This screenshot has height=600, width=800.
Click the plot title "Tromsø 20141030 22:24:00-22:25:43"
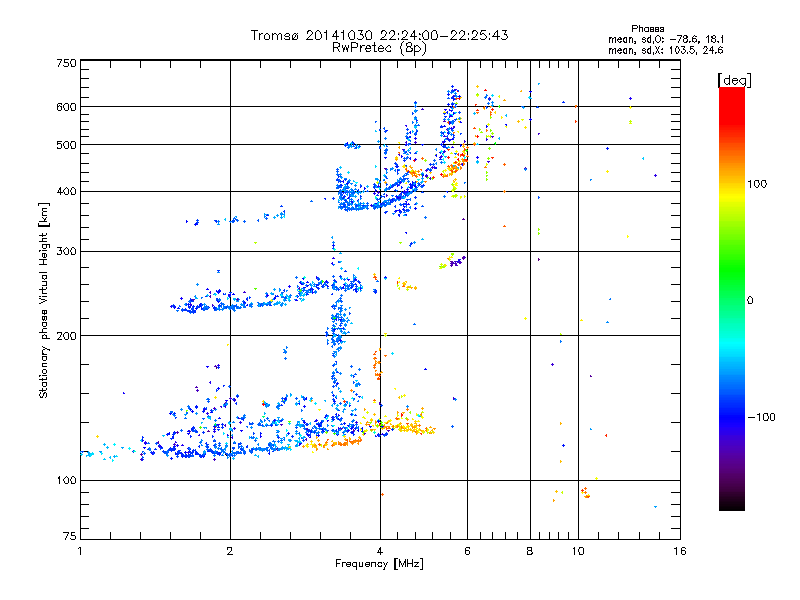(379, 35)
